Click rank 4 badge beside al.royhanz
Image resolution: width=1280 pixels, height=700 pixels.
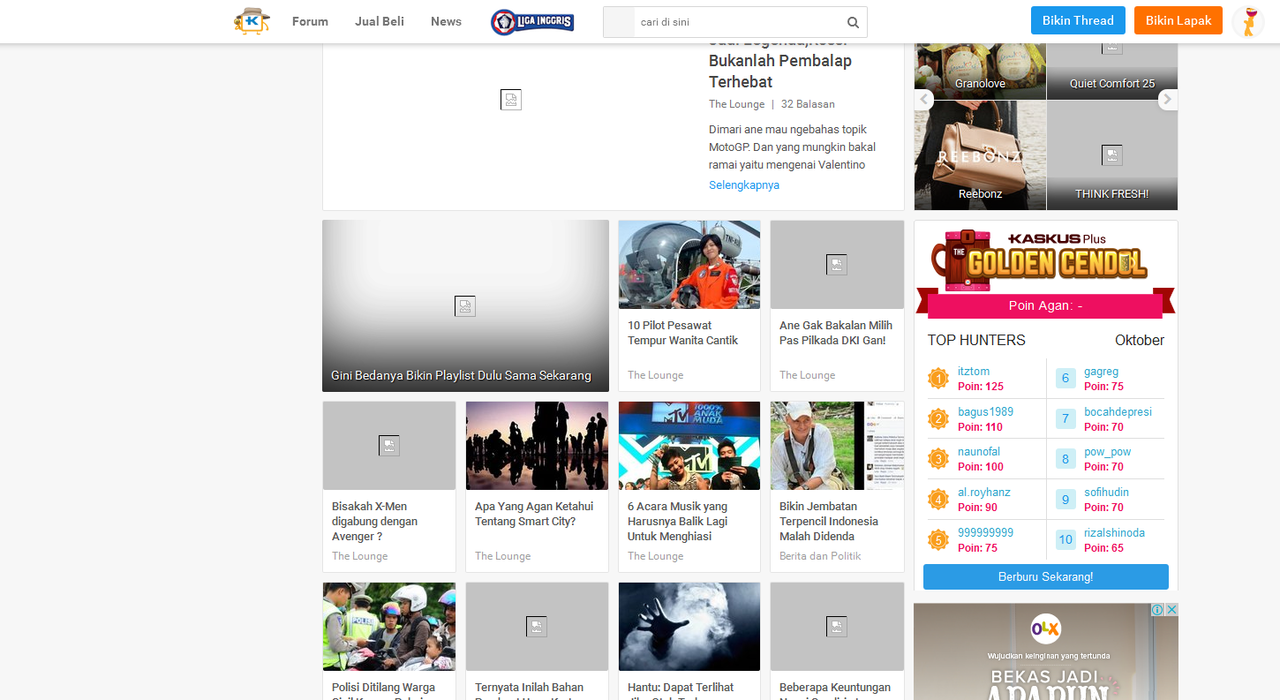tap(938, 499)
